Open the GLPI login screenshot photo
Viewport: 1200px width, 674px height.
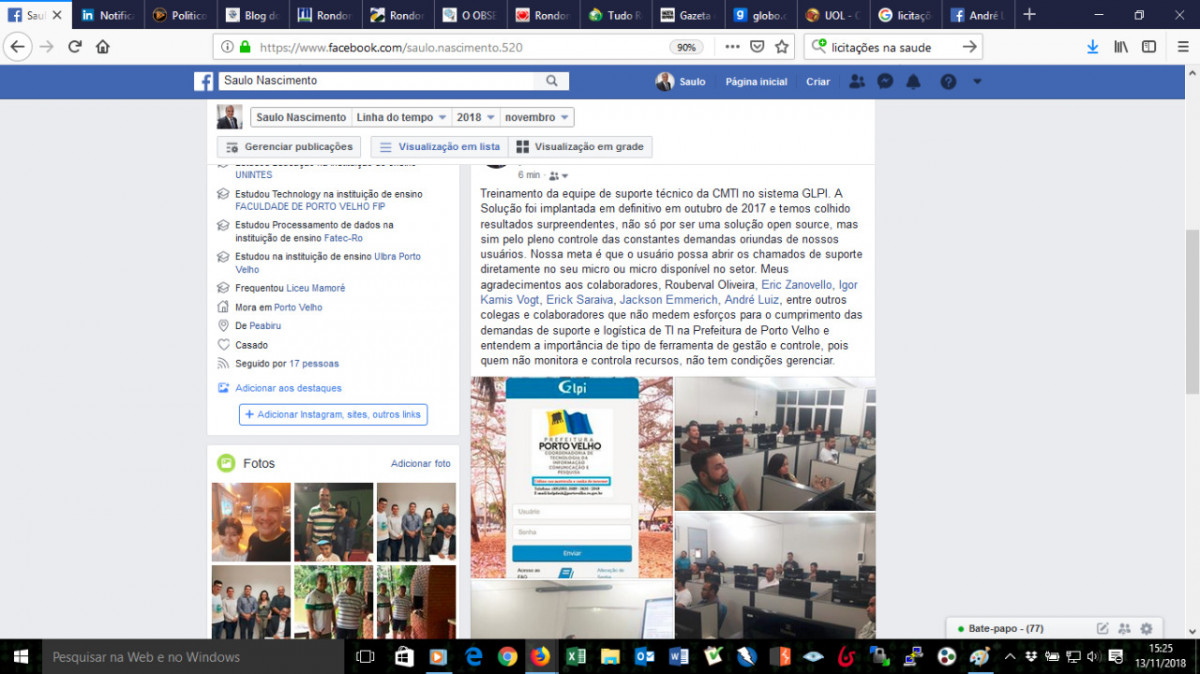click(572, 477)
